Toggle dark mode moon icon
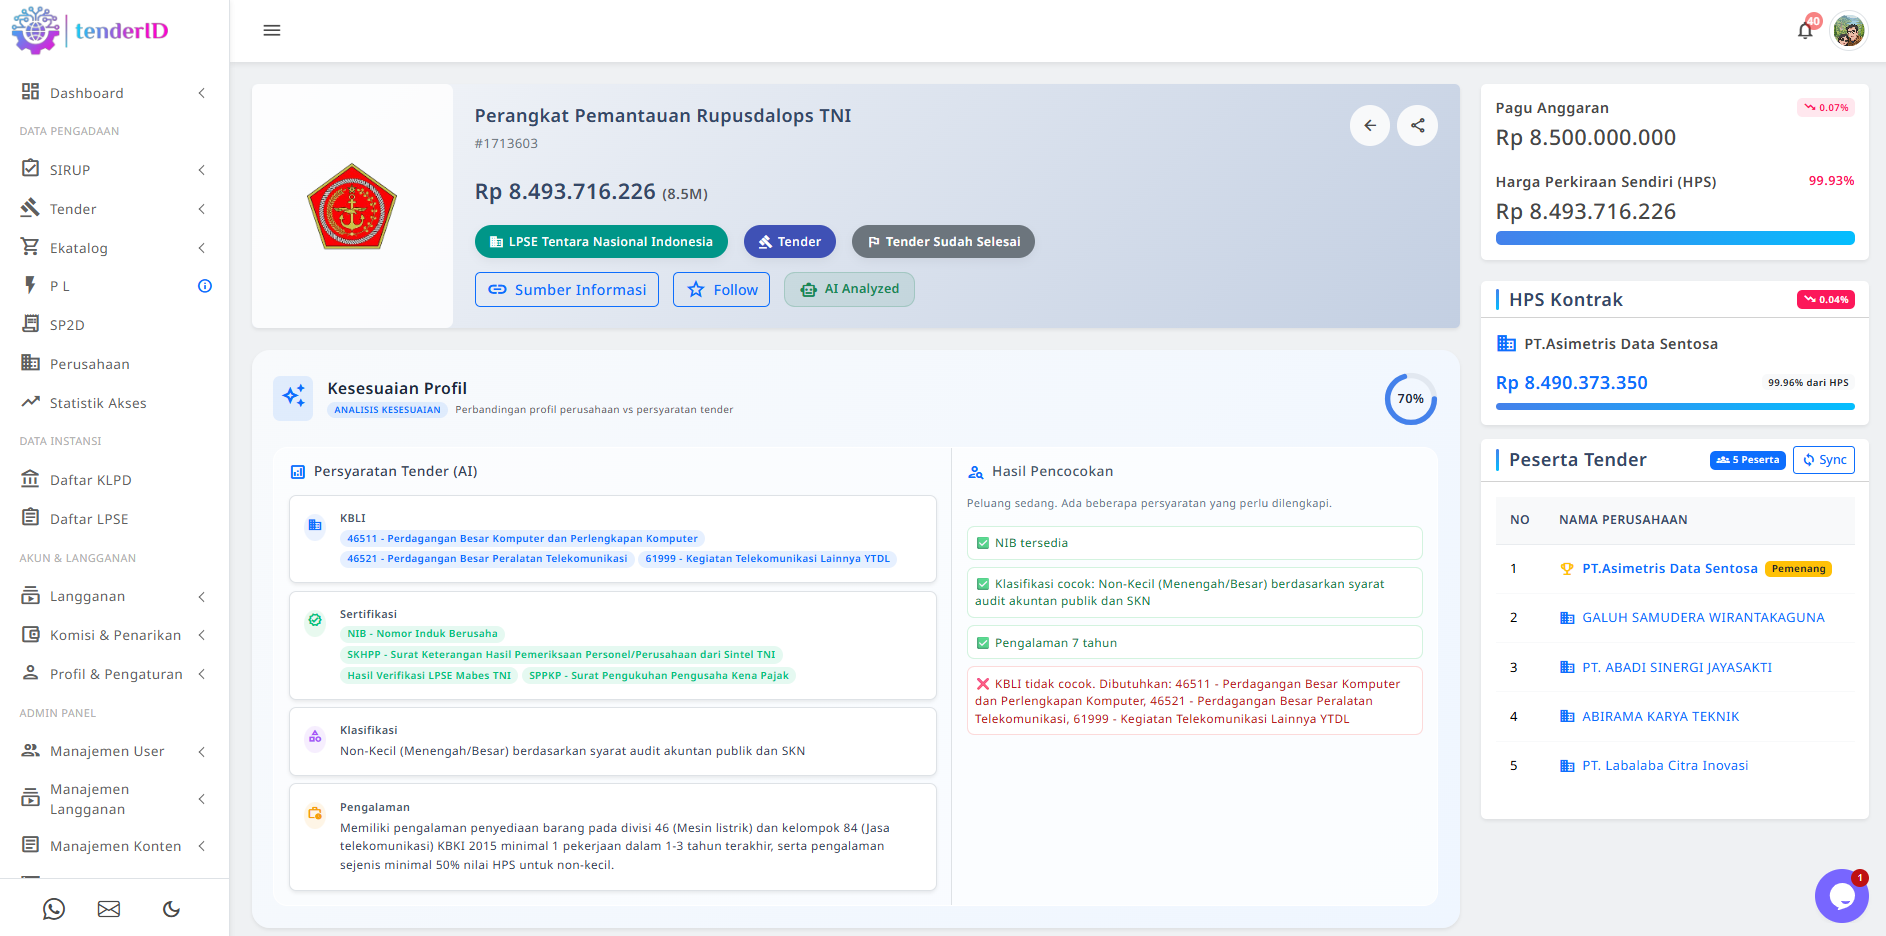 (x=171, y=909)
